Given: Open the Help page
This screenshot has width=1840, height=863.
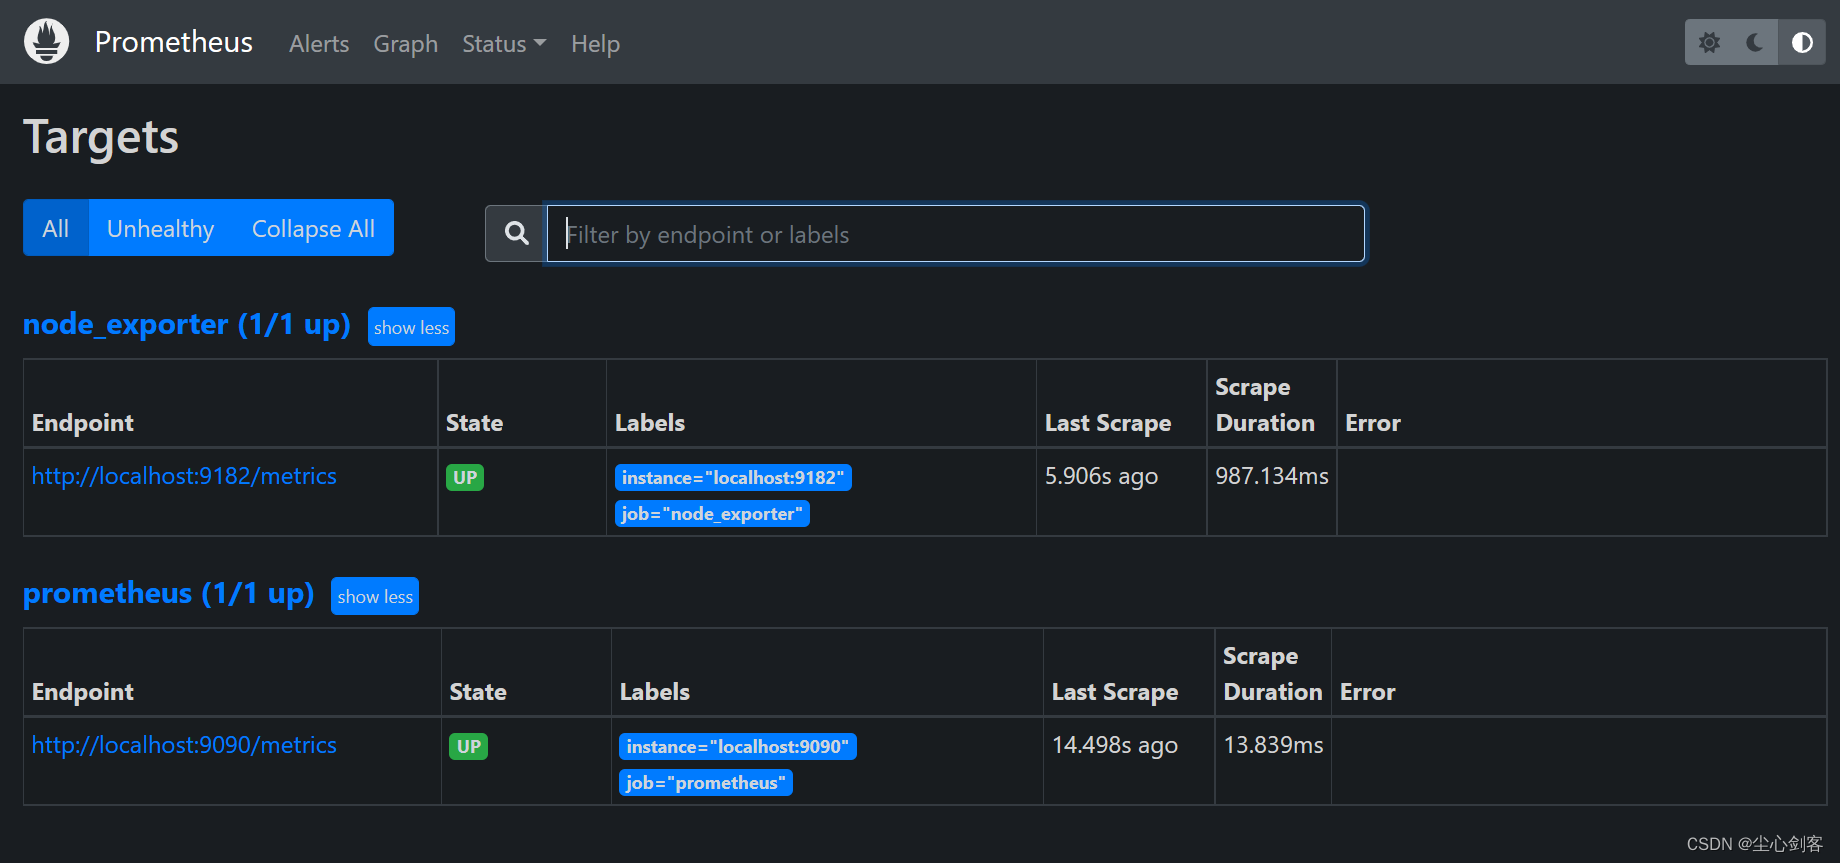Looking at the screenshot, I should [595, 44].
